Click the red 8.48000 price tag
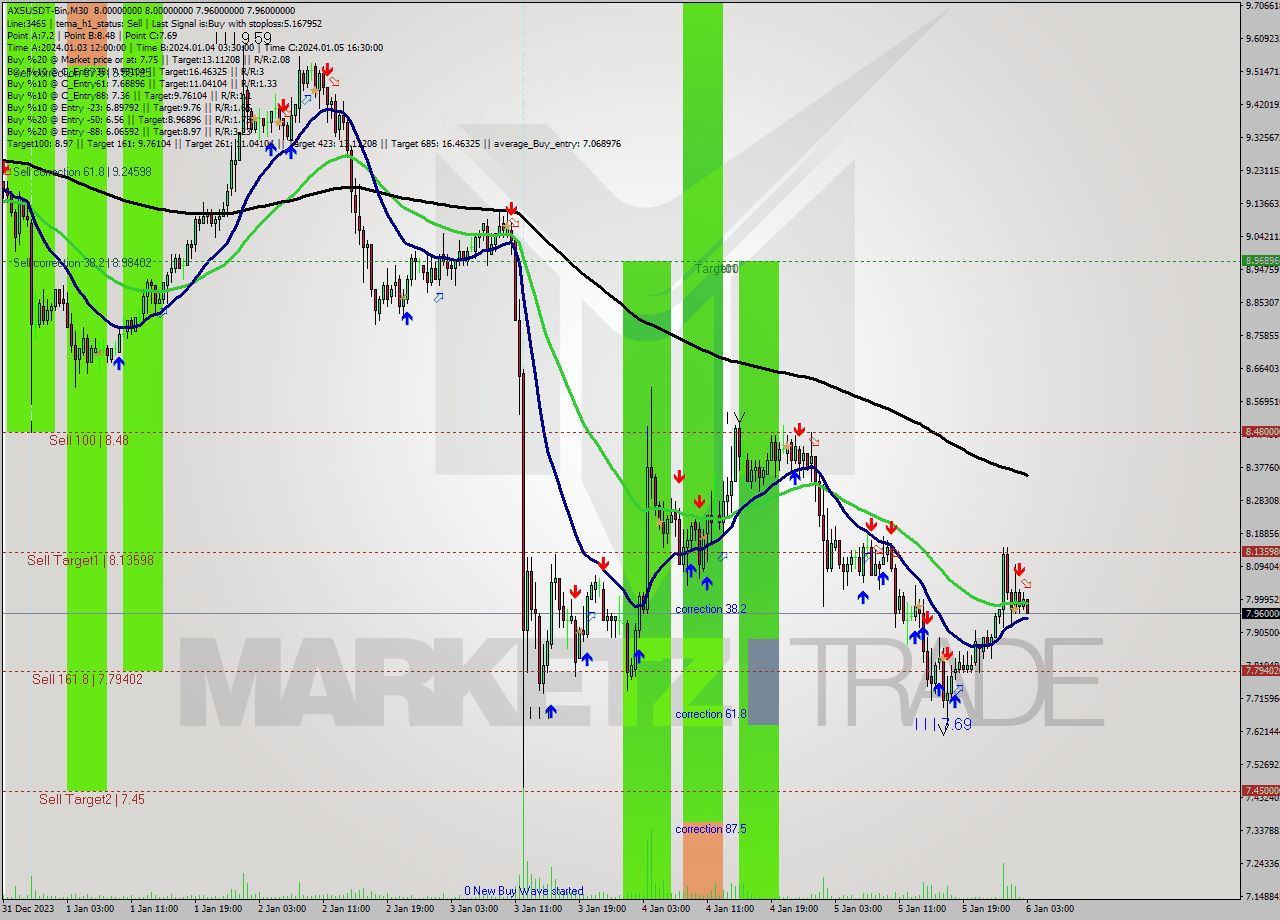This screenshot has width=1280, height=920. (x=1260, y=432)
